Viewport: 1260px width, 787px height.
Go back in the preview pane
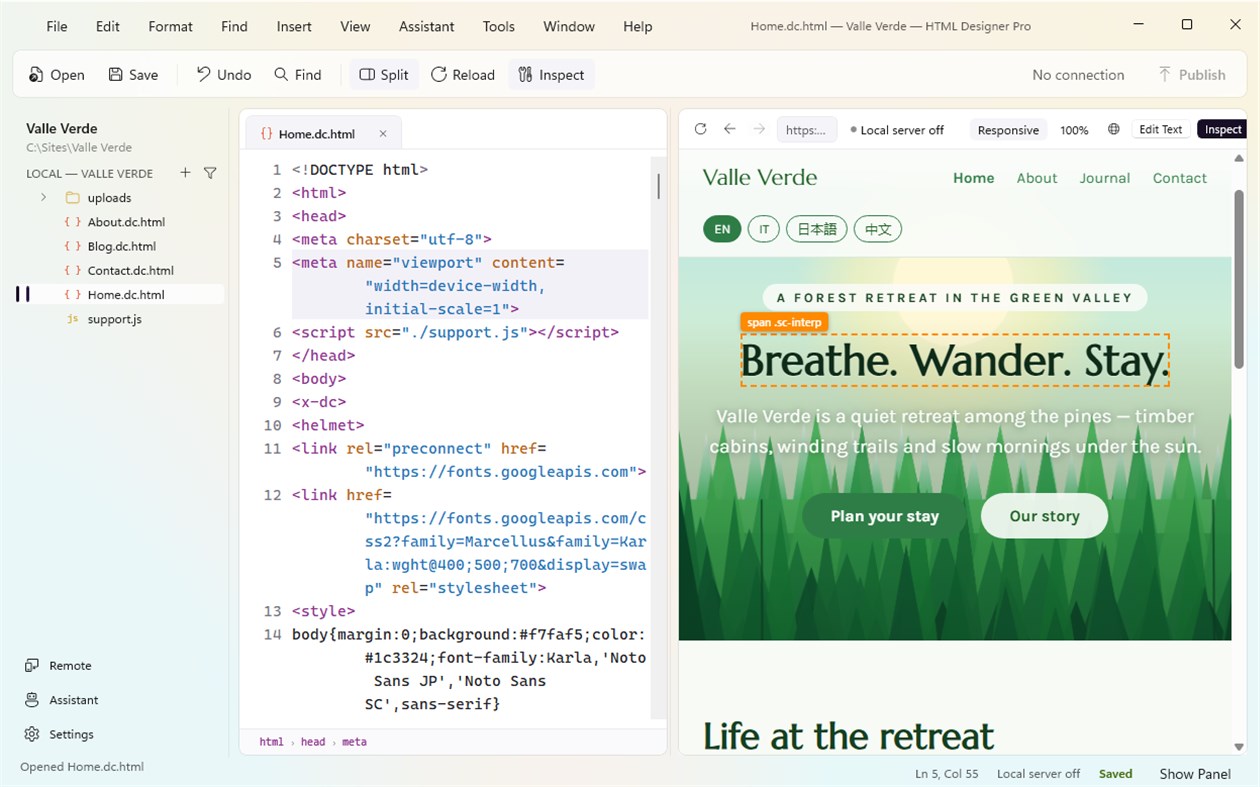(730, 129)
